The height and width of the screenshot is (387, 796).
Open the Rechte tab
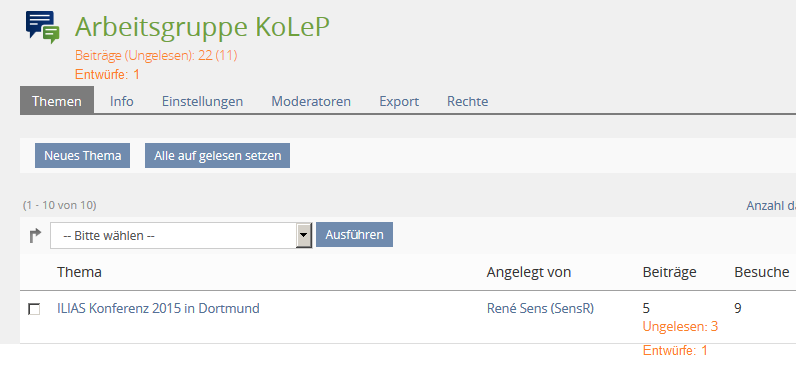pos(468,101)
